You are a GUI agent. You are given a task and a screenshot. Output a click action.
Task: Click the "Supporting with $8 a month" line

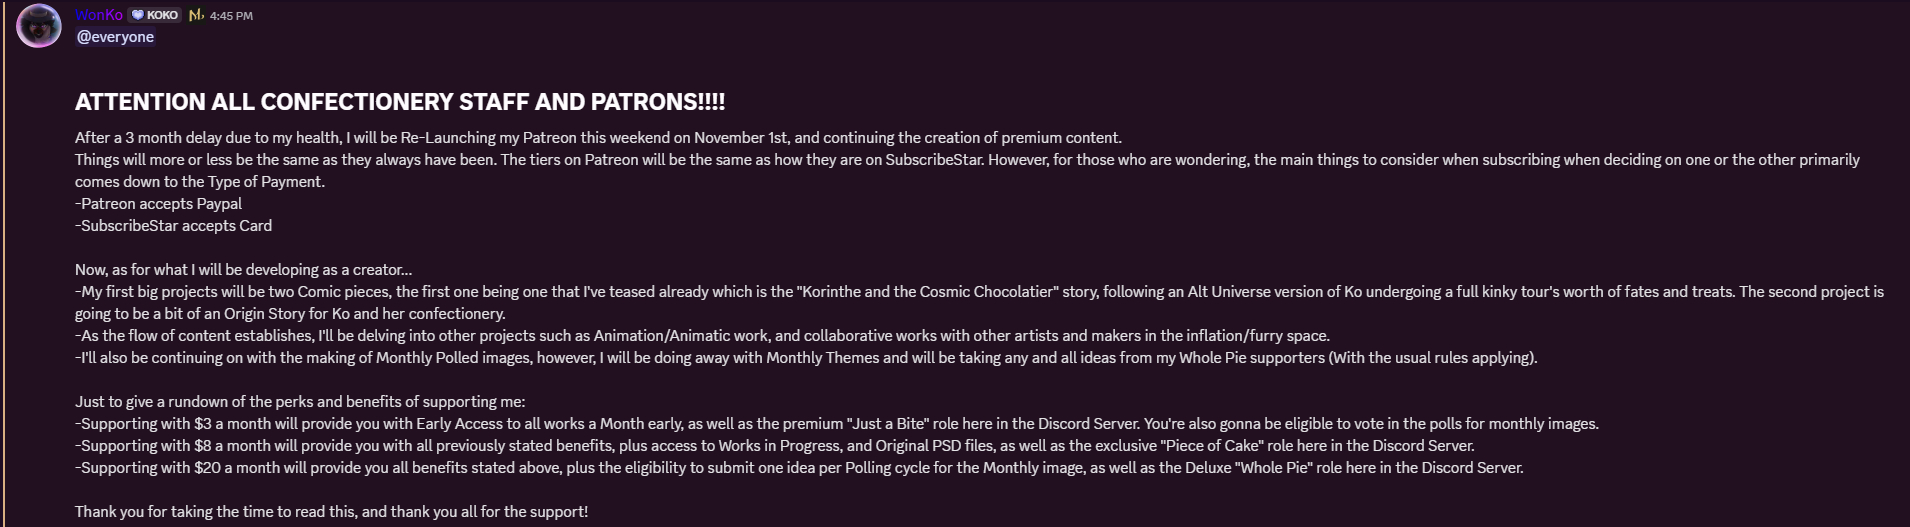coord(774,446)
